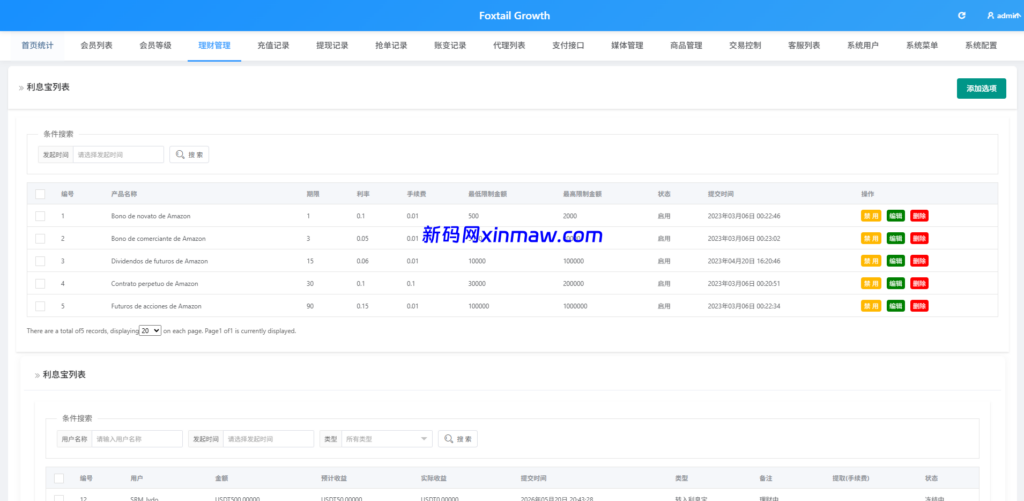This screenshot has width=1024, height=501.
Task: Open the 媒体管理 tab
Action: click(x=627, y=46)
